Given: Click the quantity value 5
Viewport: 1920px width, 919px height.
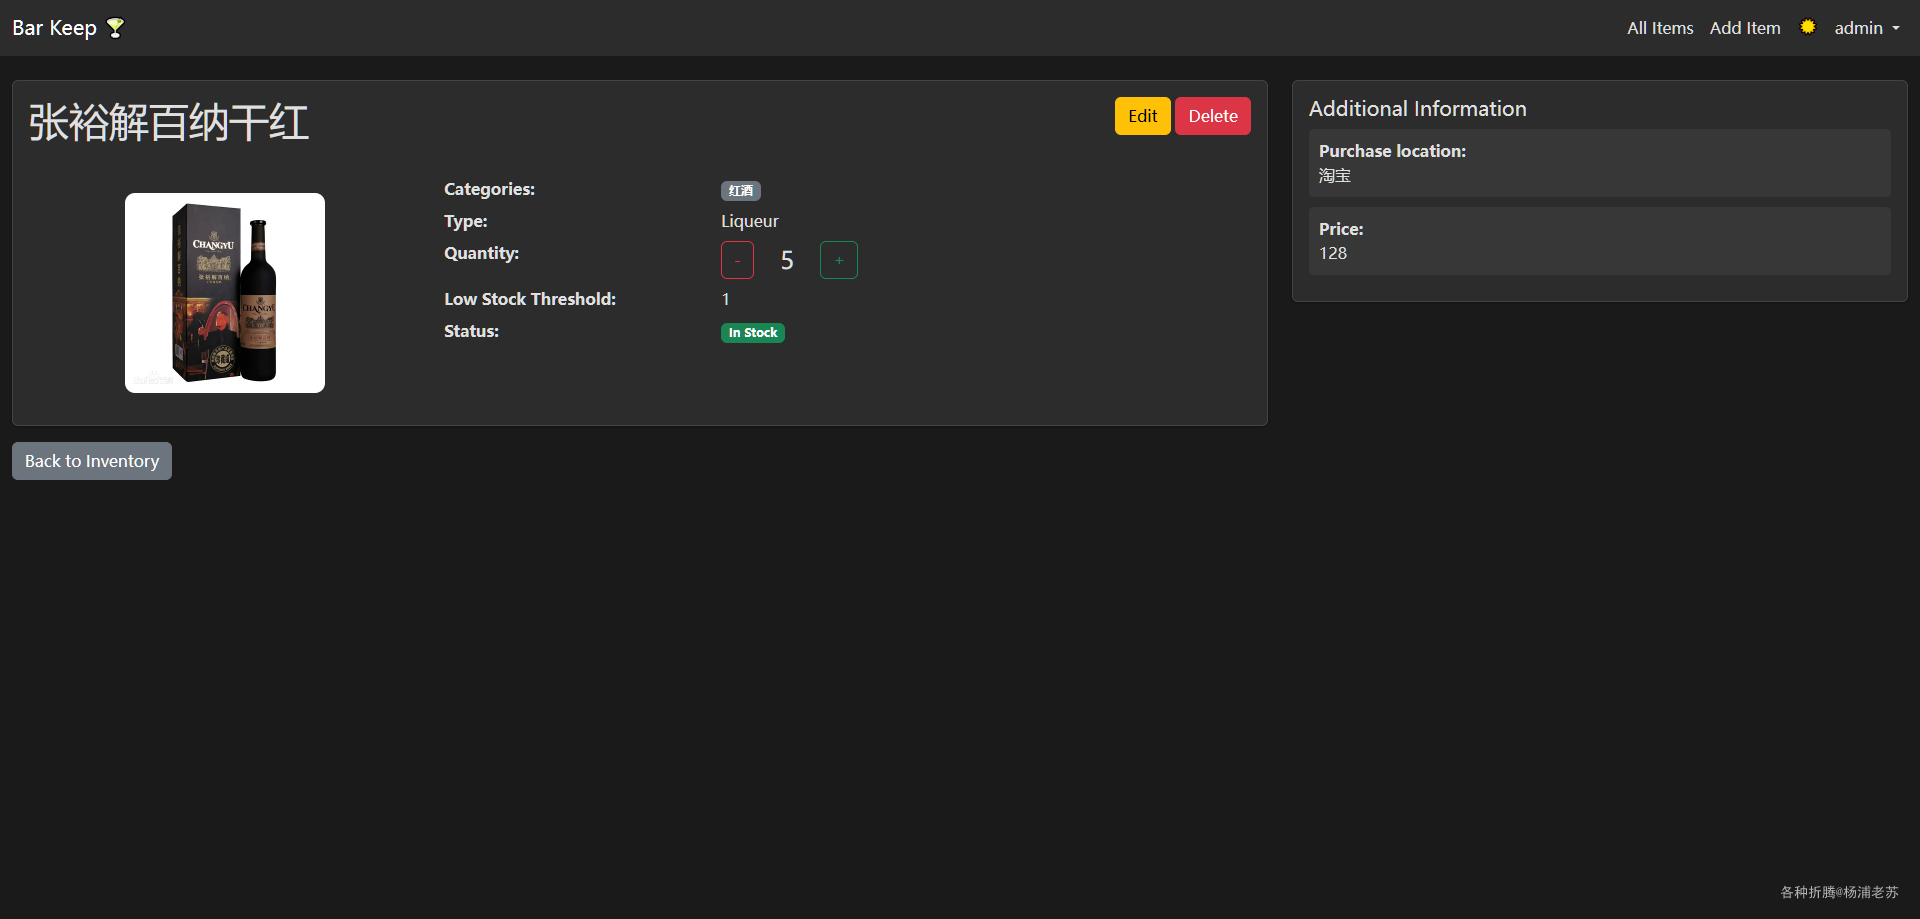Looking at the screenshot, I should (787, 260).
